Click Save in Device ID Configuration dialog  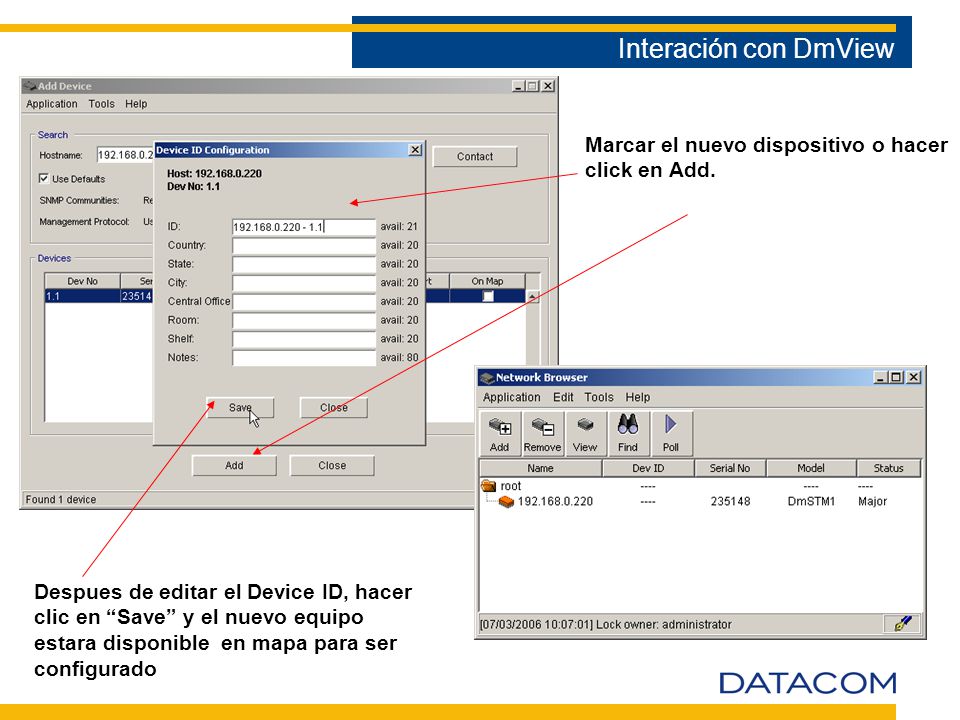click(240, 408)
